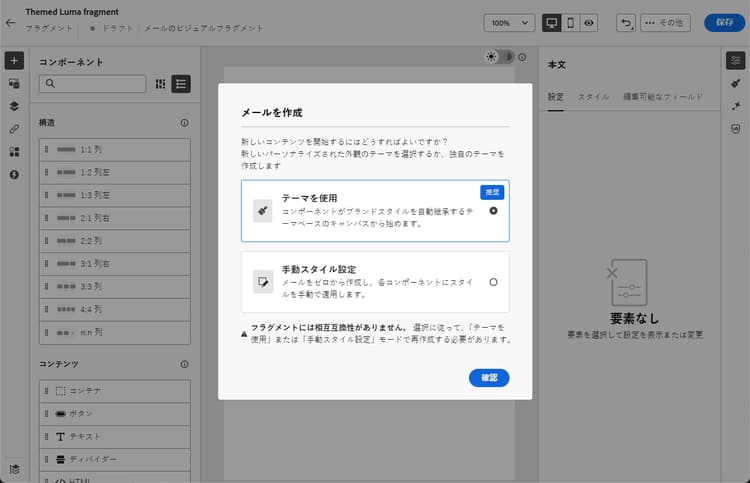This screenshot has height=483, width=750.
Task: Switch components to list view
Action: click(181, 84)
